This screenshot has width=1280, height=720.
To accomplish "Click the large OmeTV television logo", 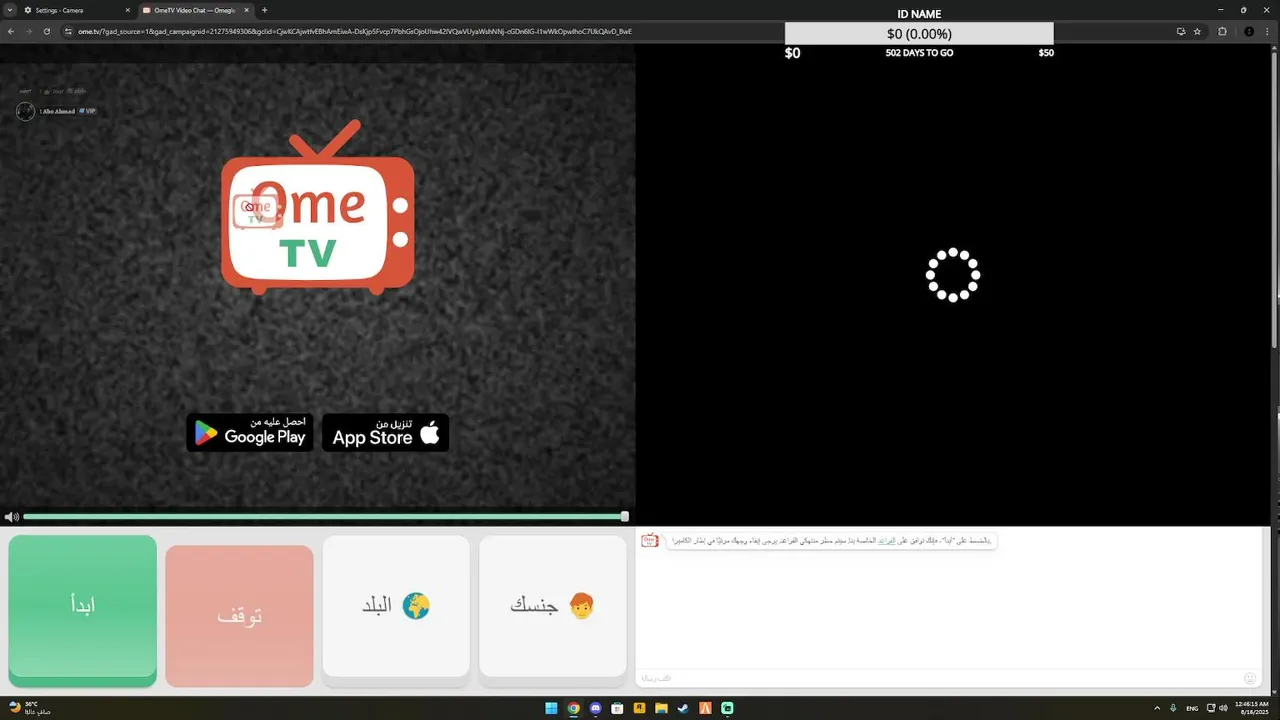I will point(317,207).
